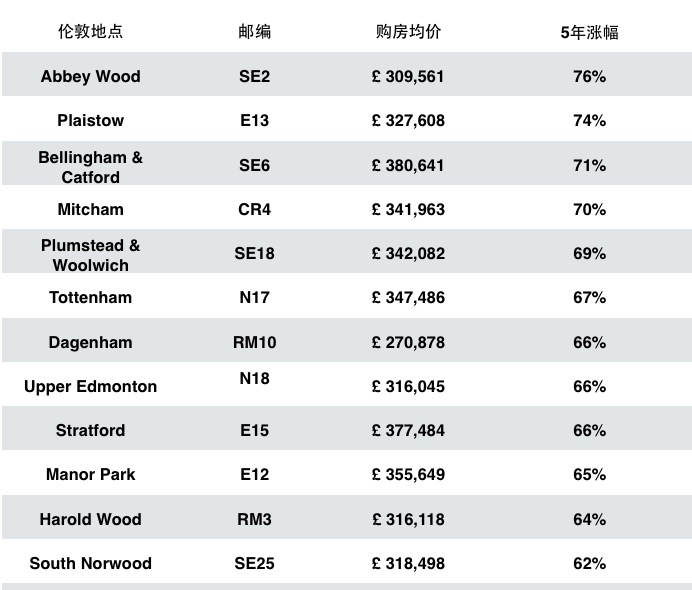The image size is (692, 590).
Task: Click the Bellingham & Catford cell
Action: 90,167
